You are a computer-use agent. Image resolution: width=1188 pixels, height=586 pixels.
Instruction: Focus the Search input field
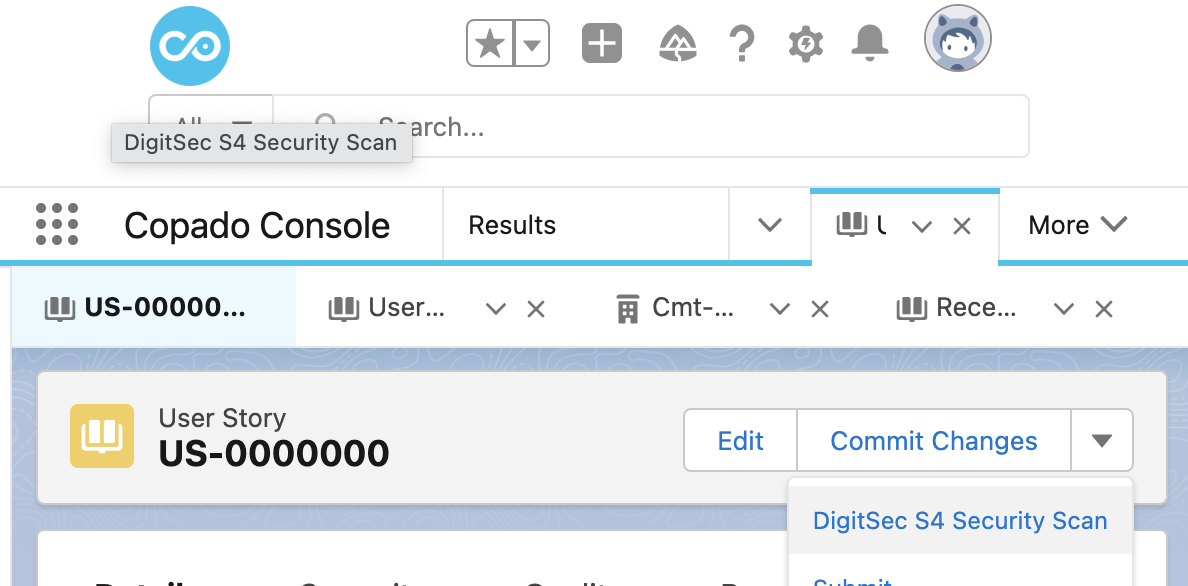tap(650, 126)
